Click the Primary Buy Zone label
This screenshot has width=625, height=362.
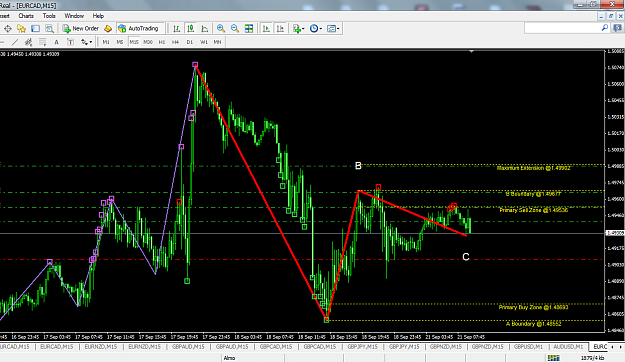[533, 307]
